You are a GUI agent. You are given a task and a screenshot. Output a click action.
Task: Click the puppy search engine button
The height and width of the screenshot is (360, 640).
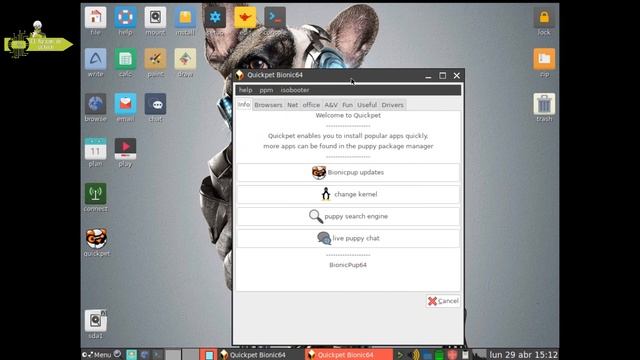pos(348,216)
